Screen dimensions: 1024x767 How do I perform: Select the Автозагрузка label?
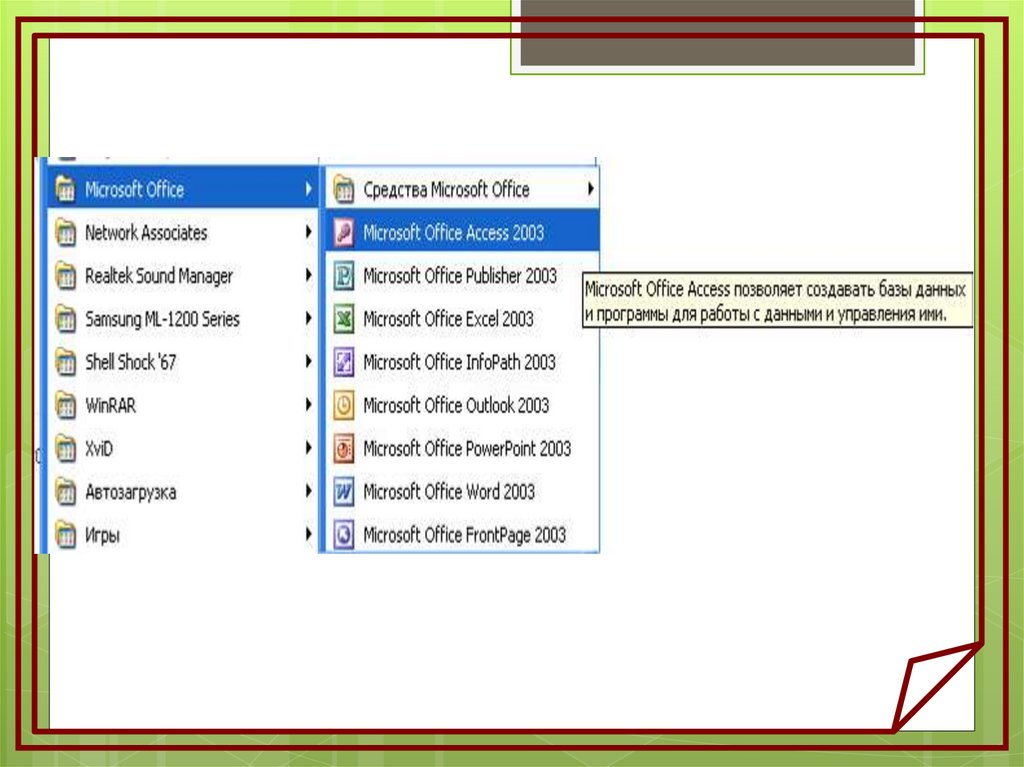(x=131, y=492)
